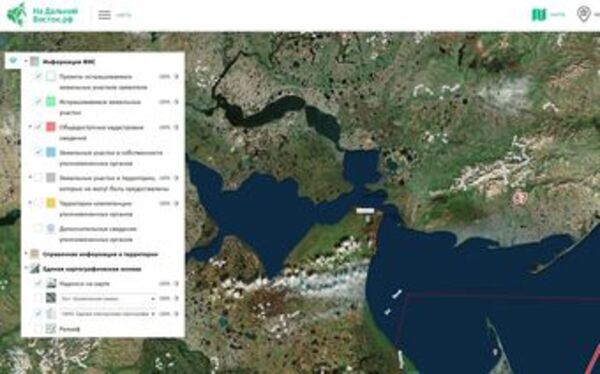Open the satellite imagery source dropdown
This screenshot has height=374, width=600.
click(x=108, y=298)
